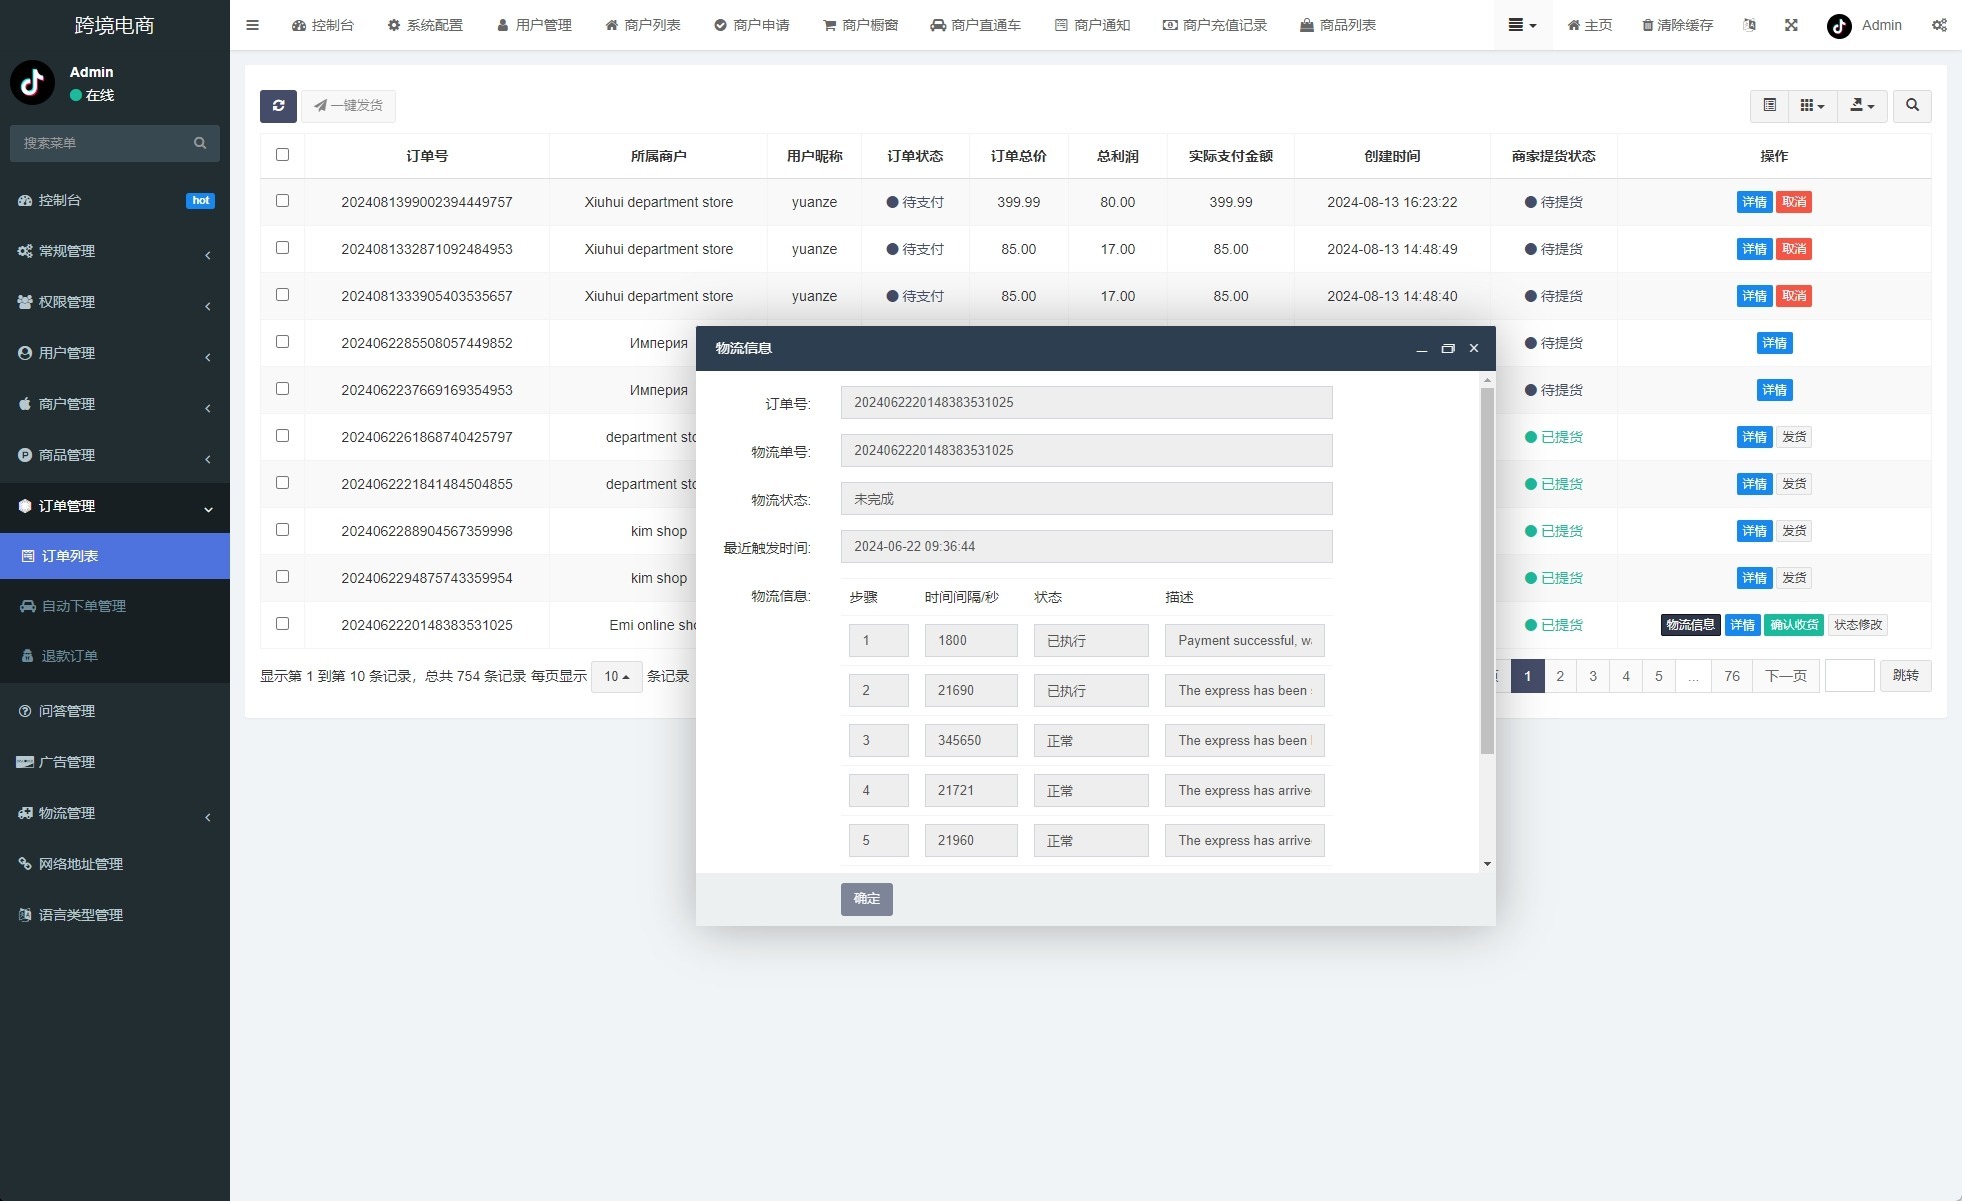The width and height of the screenshot is (1962, 1201).
Task: Click the 控制台 hot icon in sidebar
Action: (202, 199)
